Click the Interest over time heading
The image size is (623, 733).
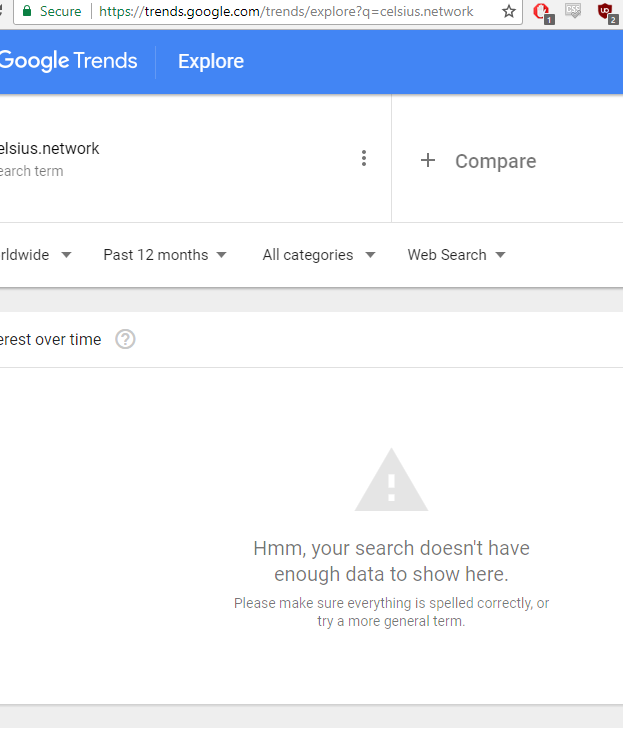tap(50, 340)
